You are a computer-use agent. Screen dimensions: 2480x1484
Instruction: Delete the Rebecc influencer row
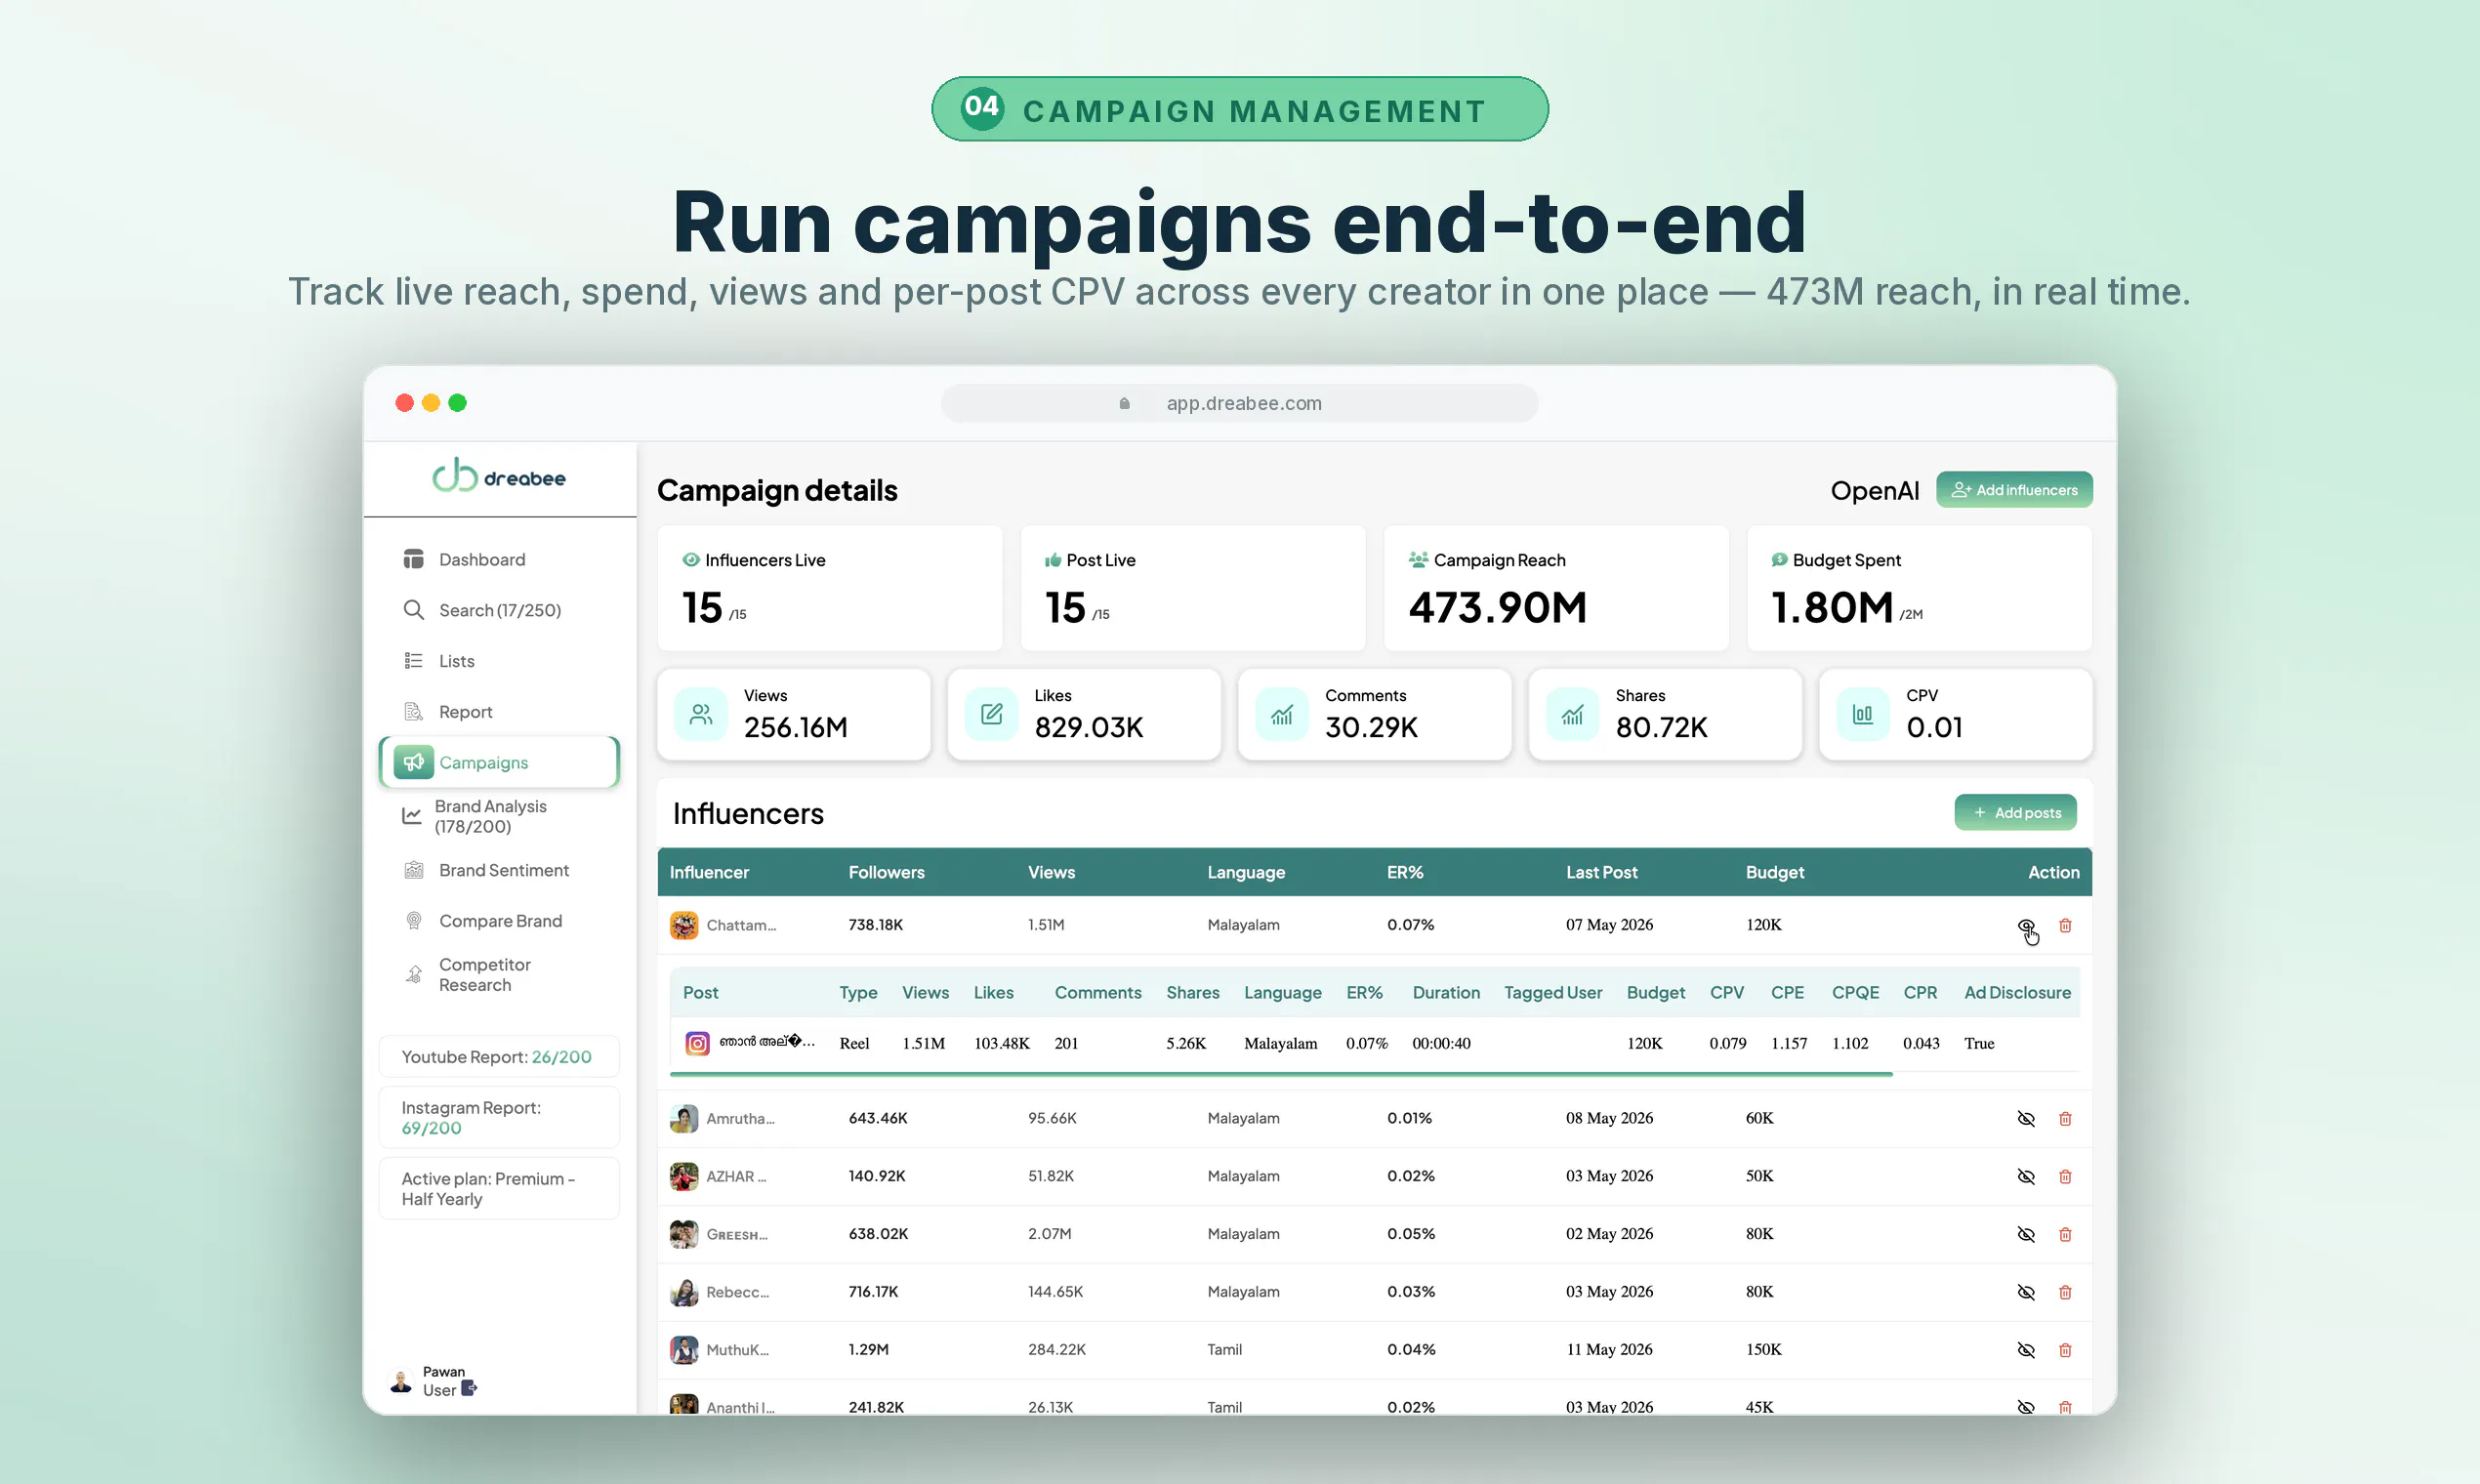pyautogui.click(x=2065, y=1293)
